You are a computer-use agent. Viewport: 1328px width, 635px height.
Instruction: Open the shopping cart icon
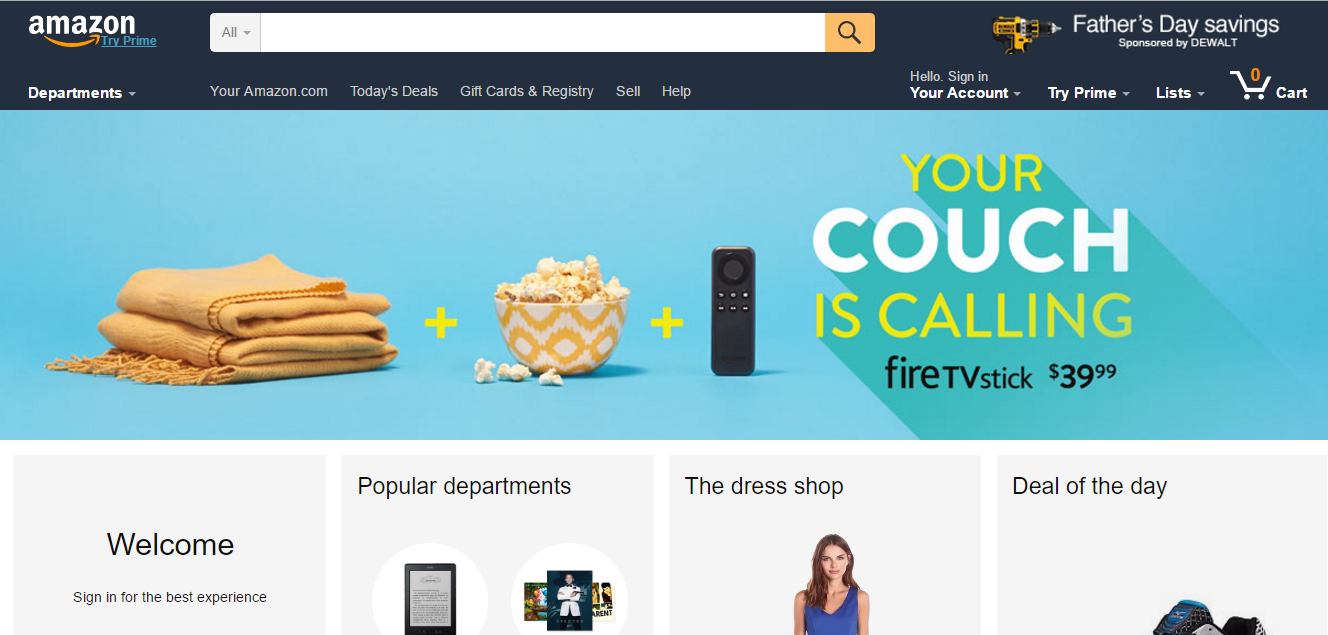(x=1249, y=85)
